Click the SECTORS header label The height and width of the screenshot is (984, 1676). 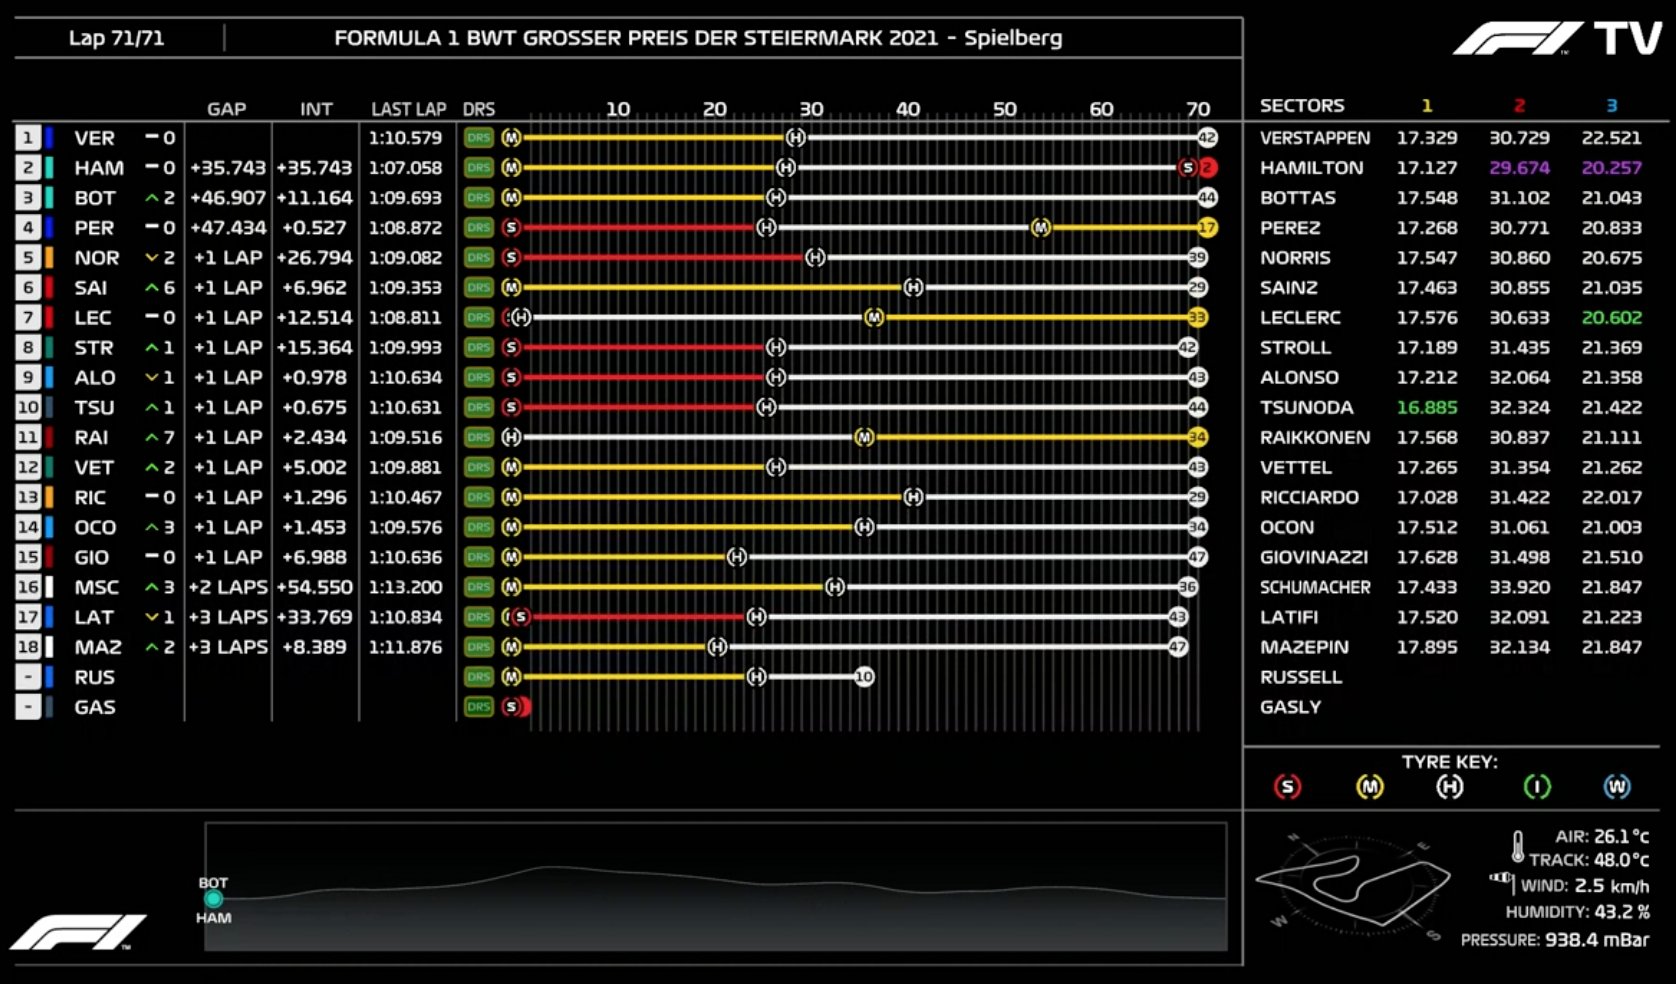point(1302,105)
